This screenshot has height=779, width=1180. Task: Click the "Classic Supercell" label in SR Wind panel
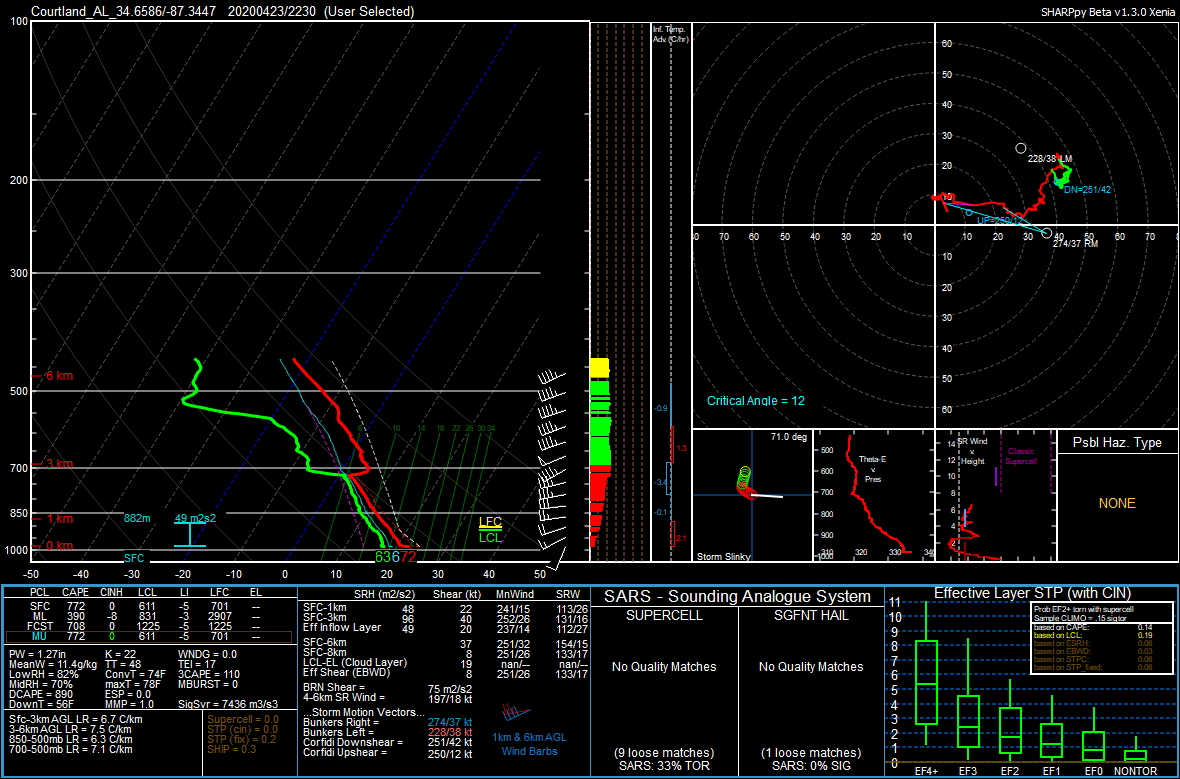point(1020,456)
